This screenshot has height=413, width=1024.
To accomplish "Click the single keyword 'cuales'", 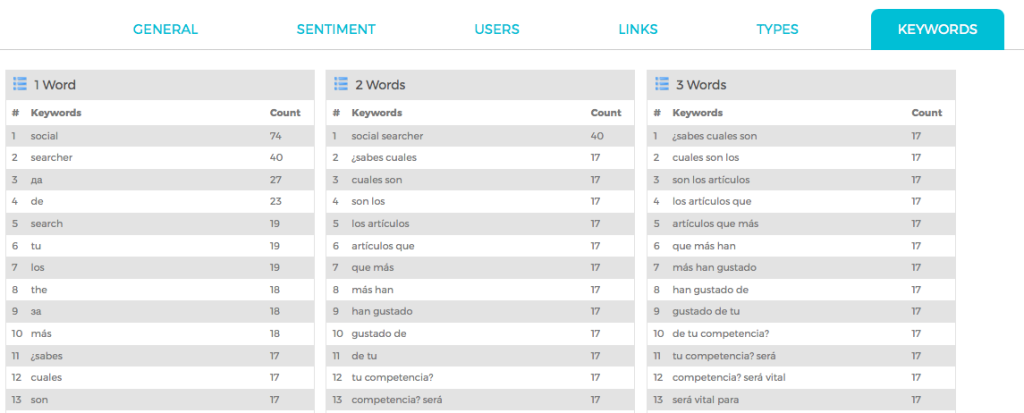I will coord(46,378).
